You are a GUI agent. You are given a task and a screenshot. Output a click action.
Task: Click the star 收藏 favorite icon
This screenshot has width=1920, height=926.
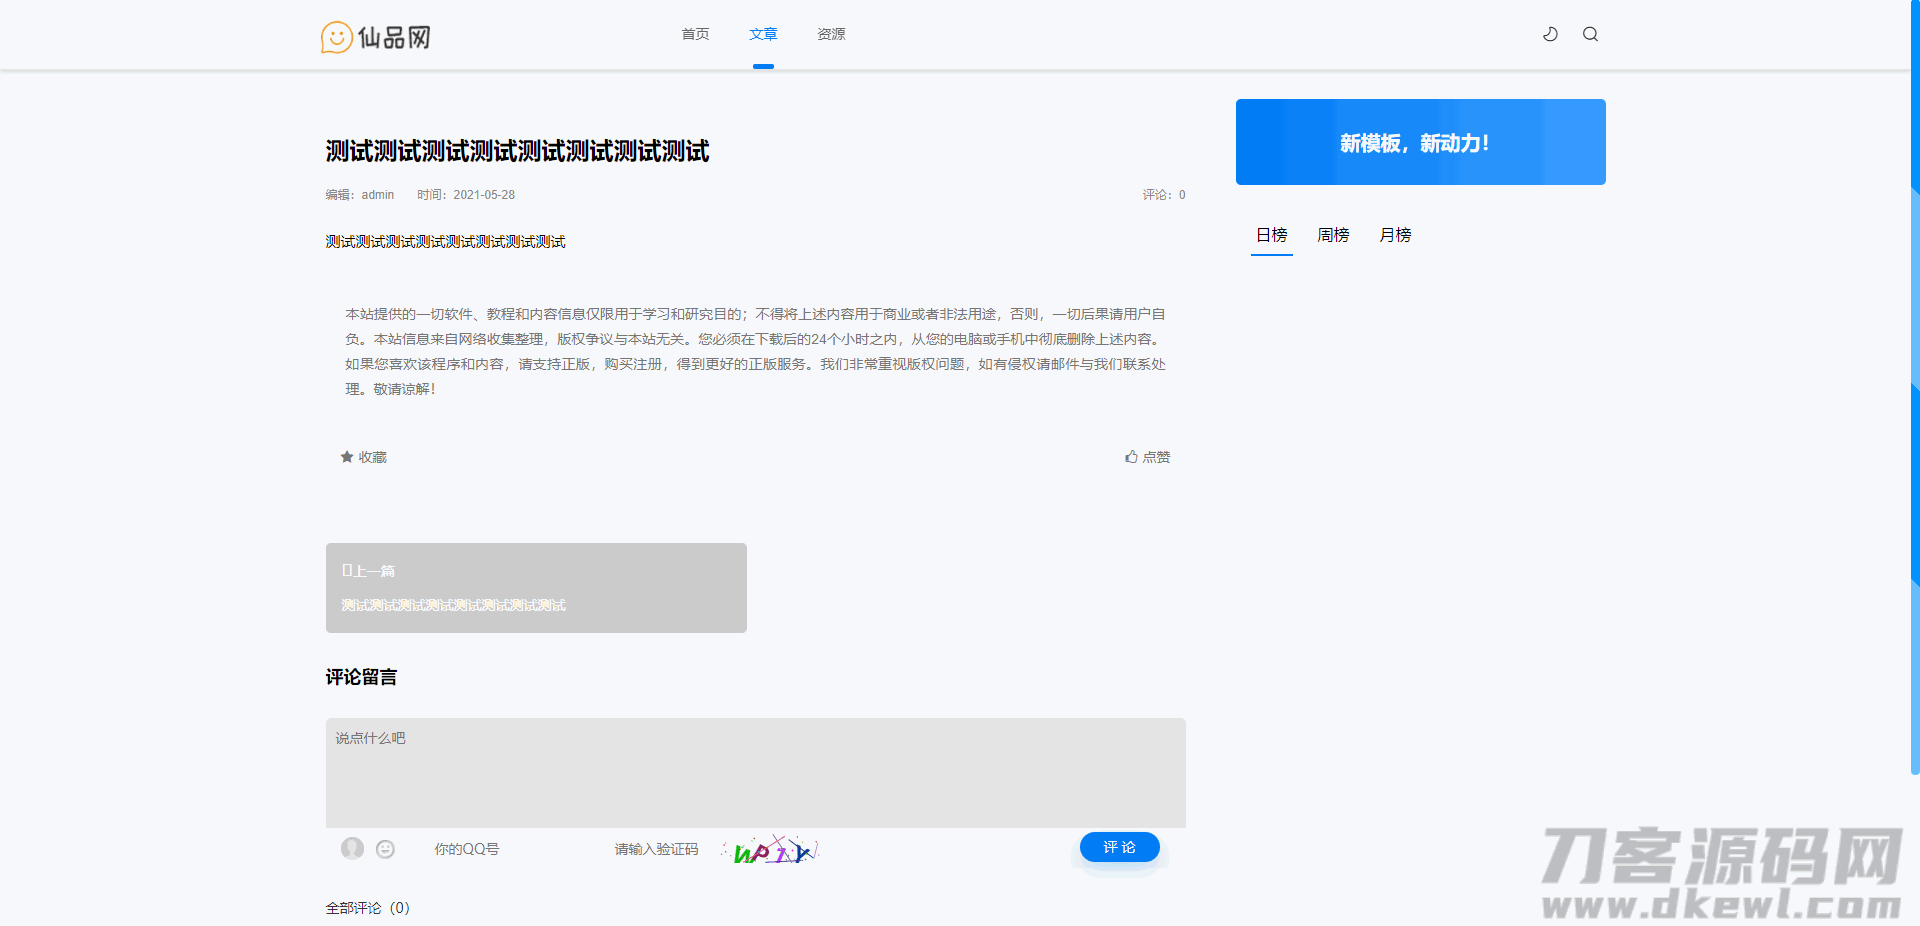[347, 457]
